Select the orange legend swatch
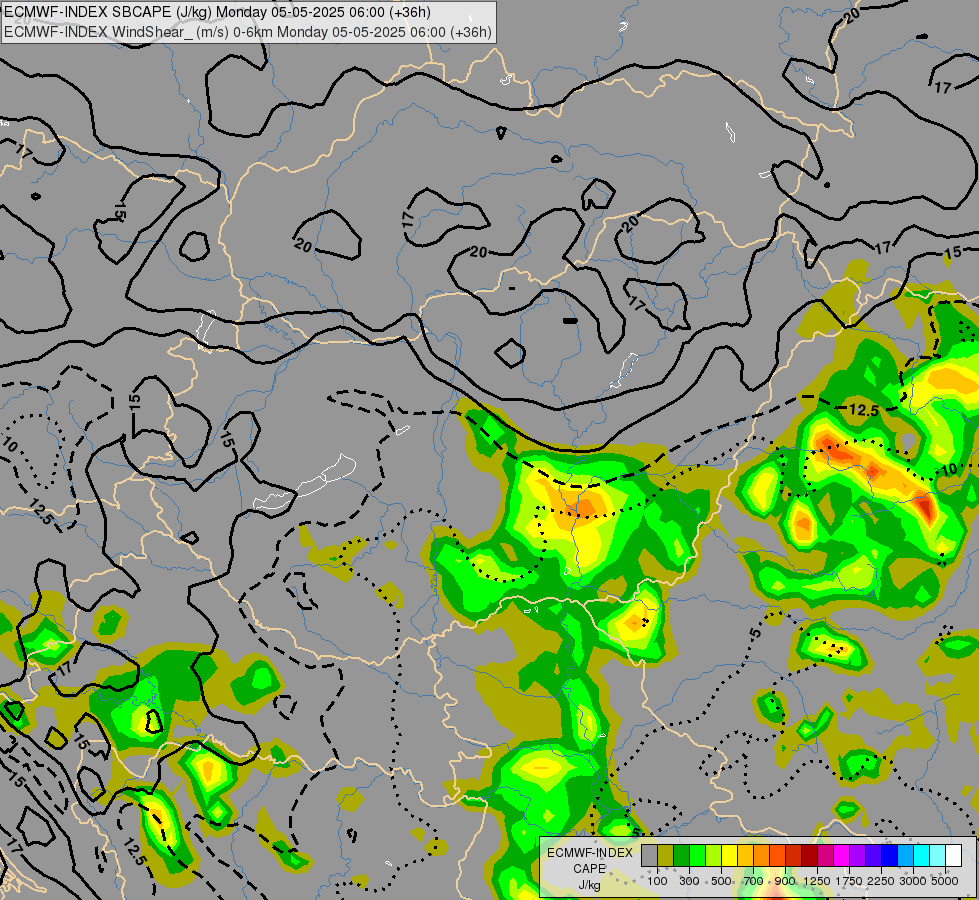Viewport: 979px width, 900px height. click(761, 855)
